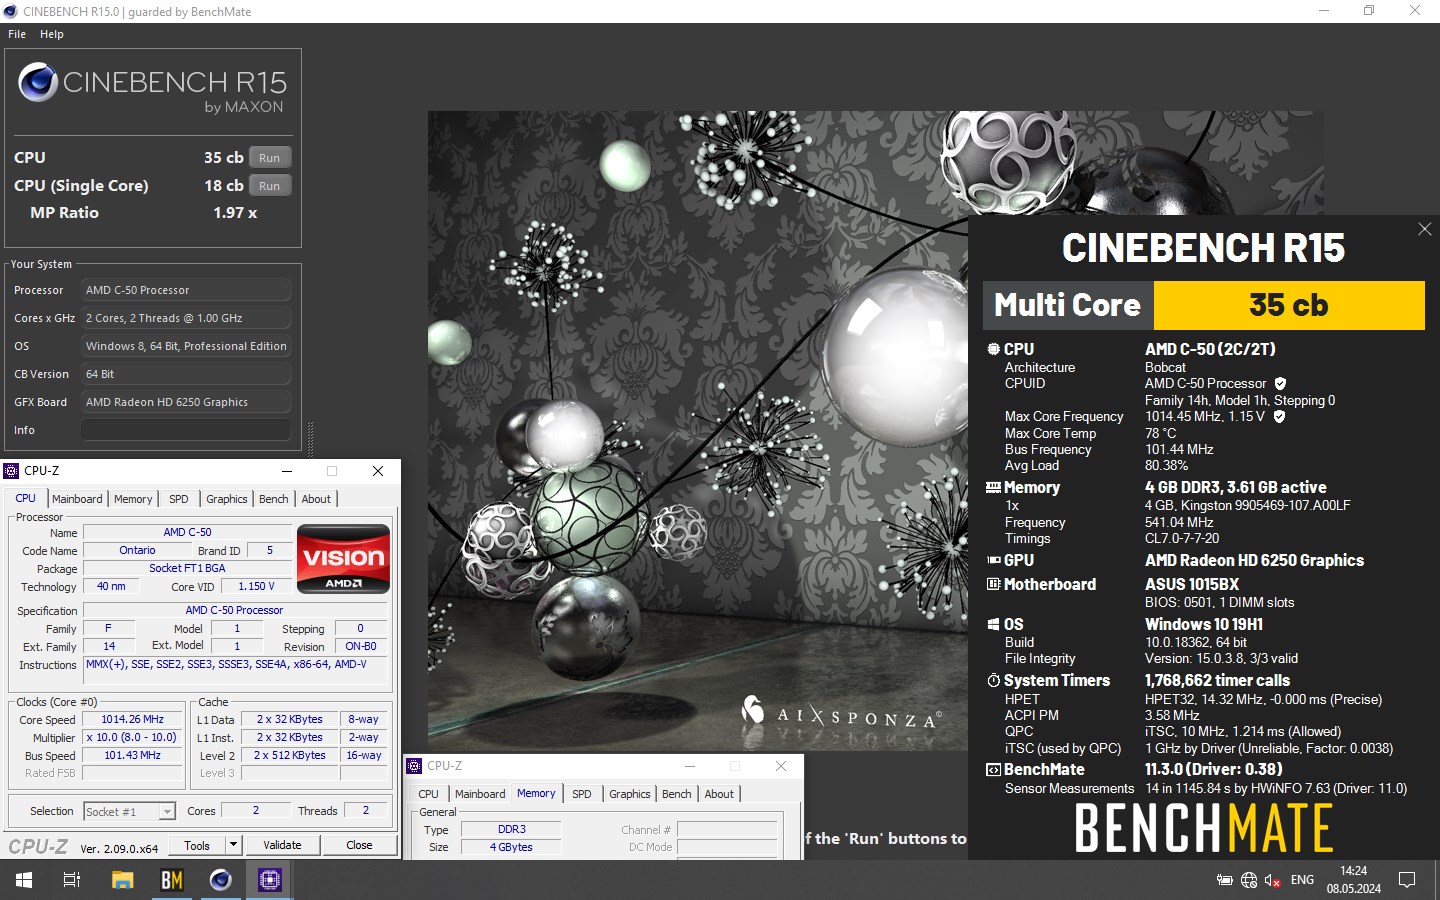This screenshot has height=900, width=1440.
Task: Open Mainboard tab in second CPU-Z window
Action: pos(480,794)
